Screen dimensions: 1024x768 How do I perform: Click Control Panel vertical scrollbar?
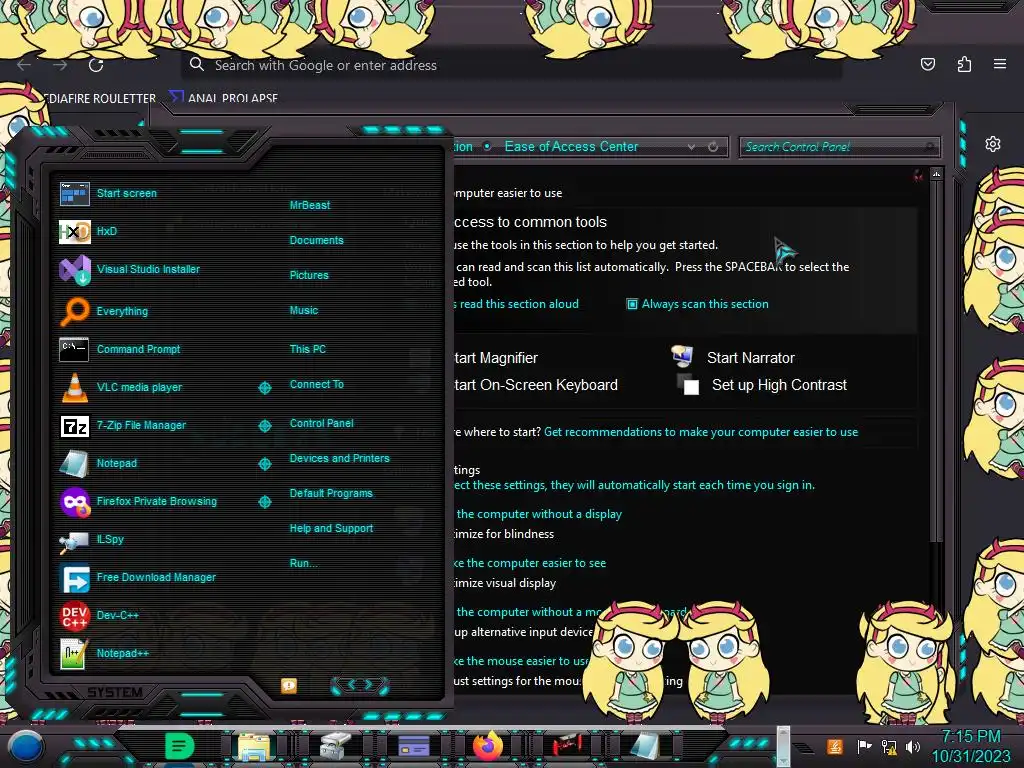click(936, 359)
